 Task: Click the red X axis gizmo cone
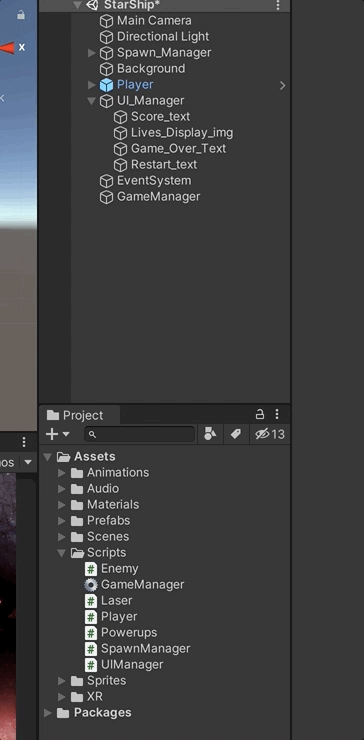pos(7,48)
